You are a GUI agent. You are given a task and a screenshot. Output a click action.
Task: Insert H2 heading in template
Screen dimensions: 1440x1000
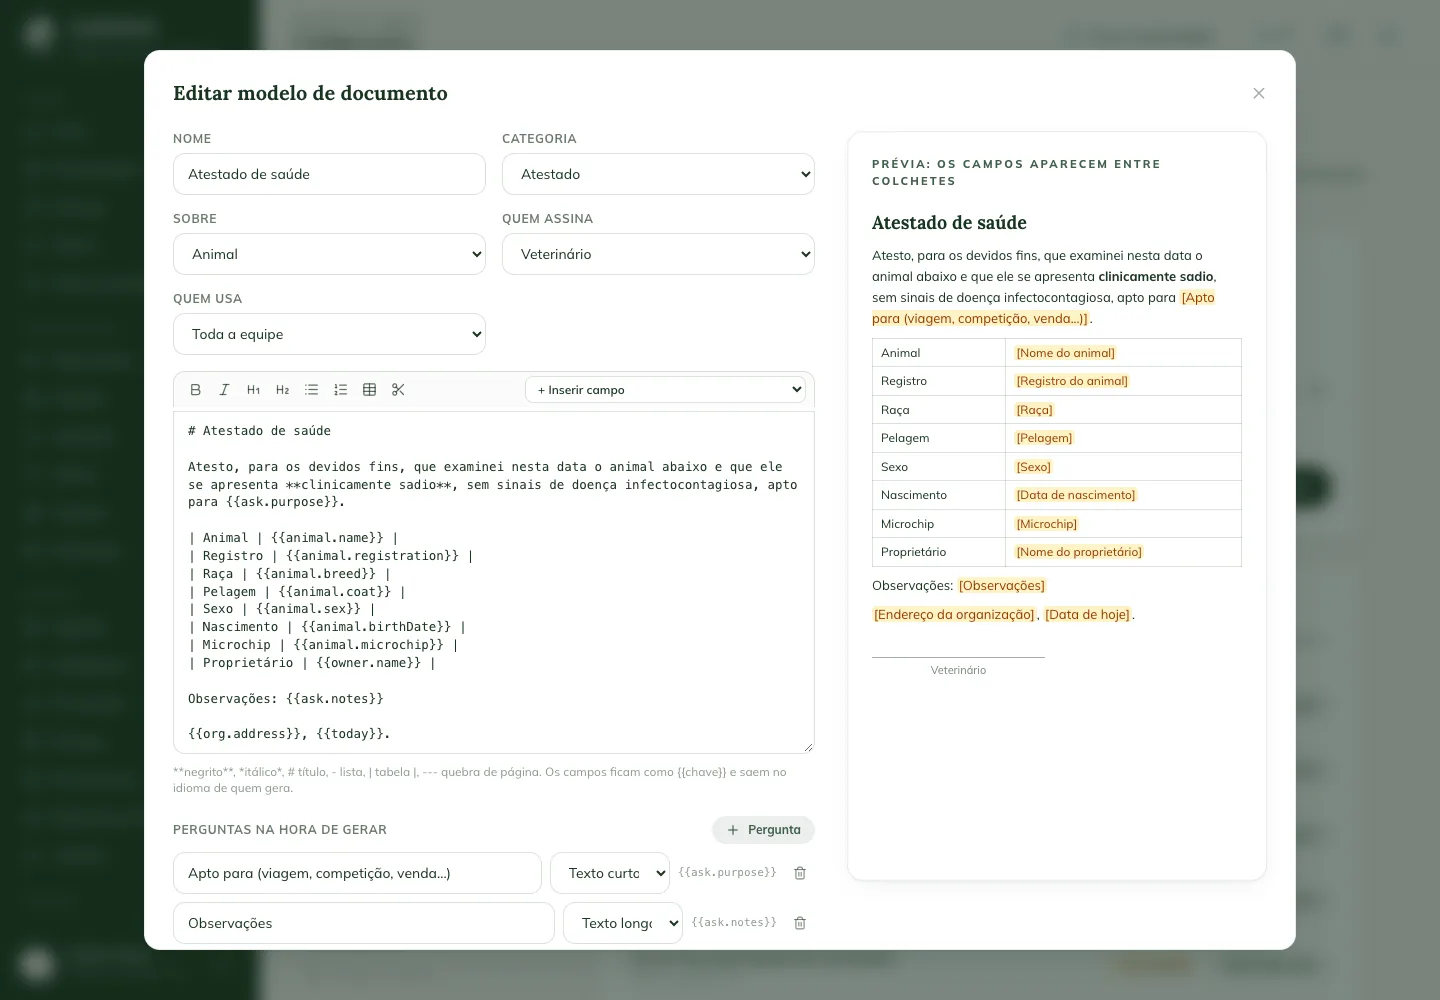(x=282, y=390)
